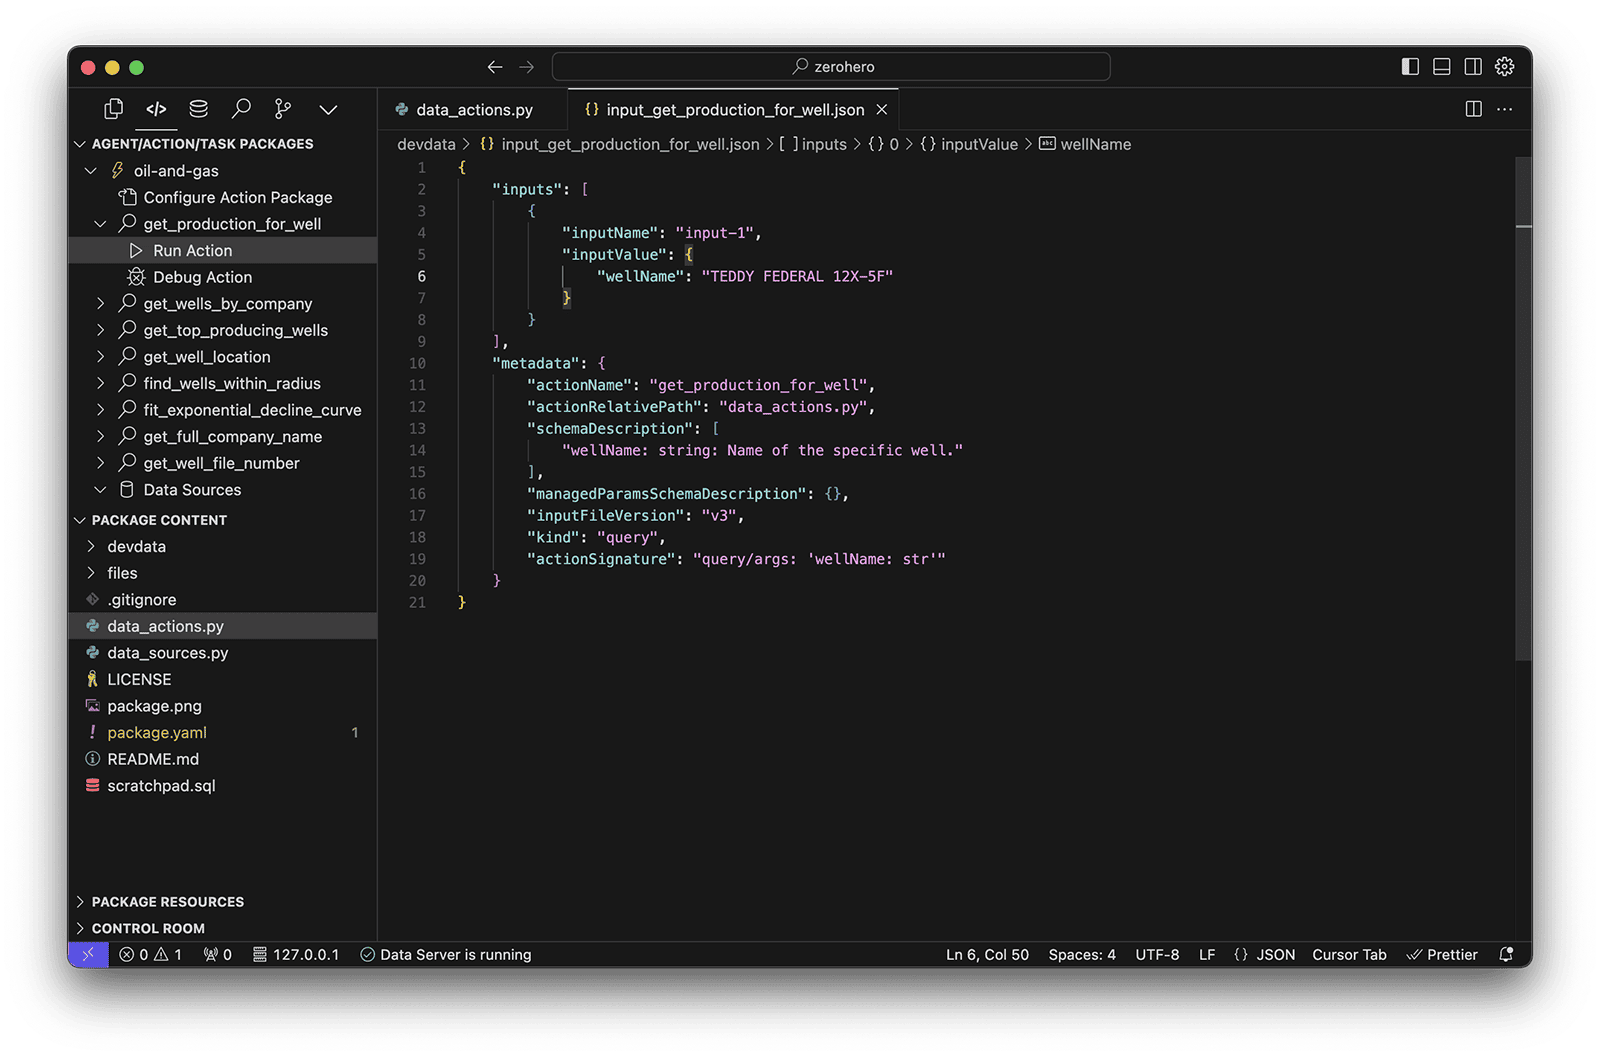
Task: Open the Search magnifier icon in sidebar
Action: tap(241, 109)
